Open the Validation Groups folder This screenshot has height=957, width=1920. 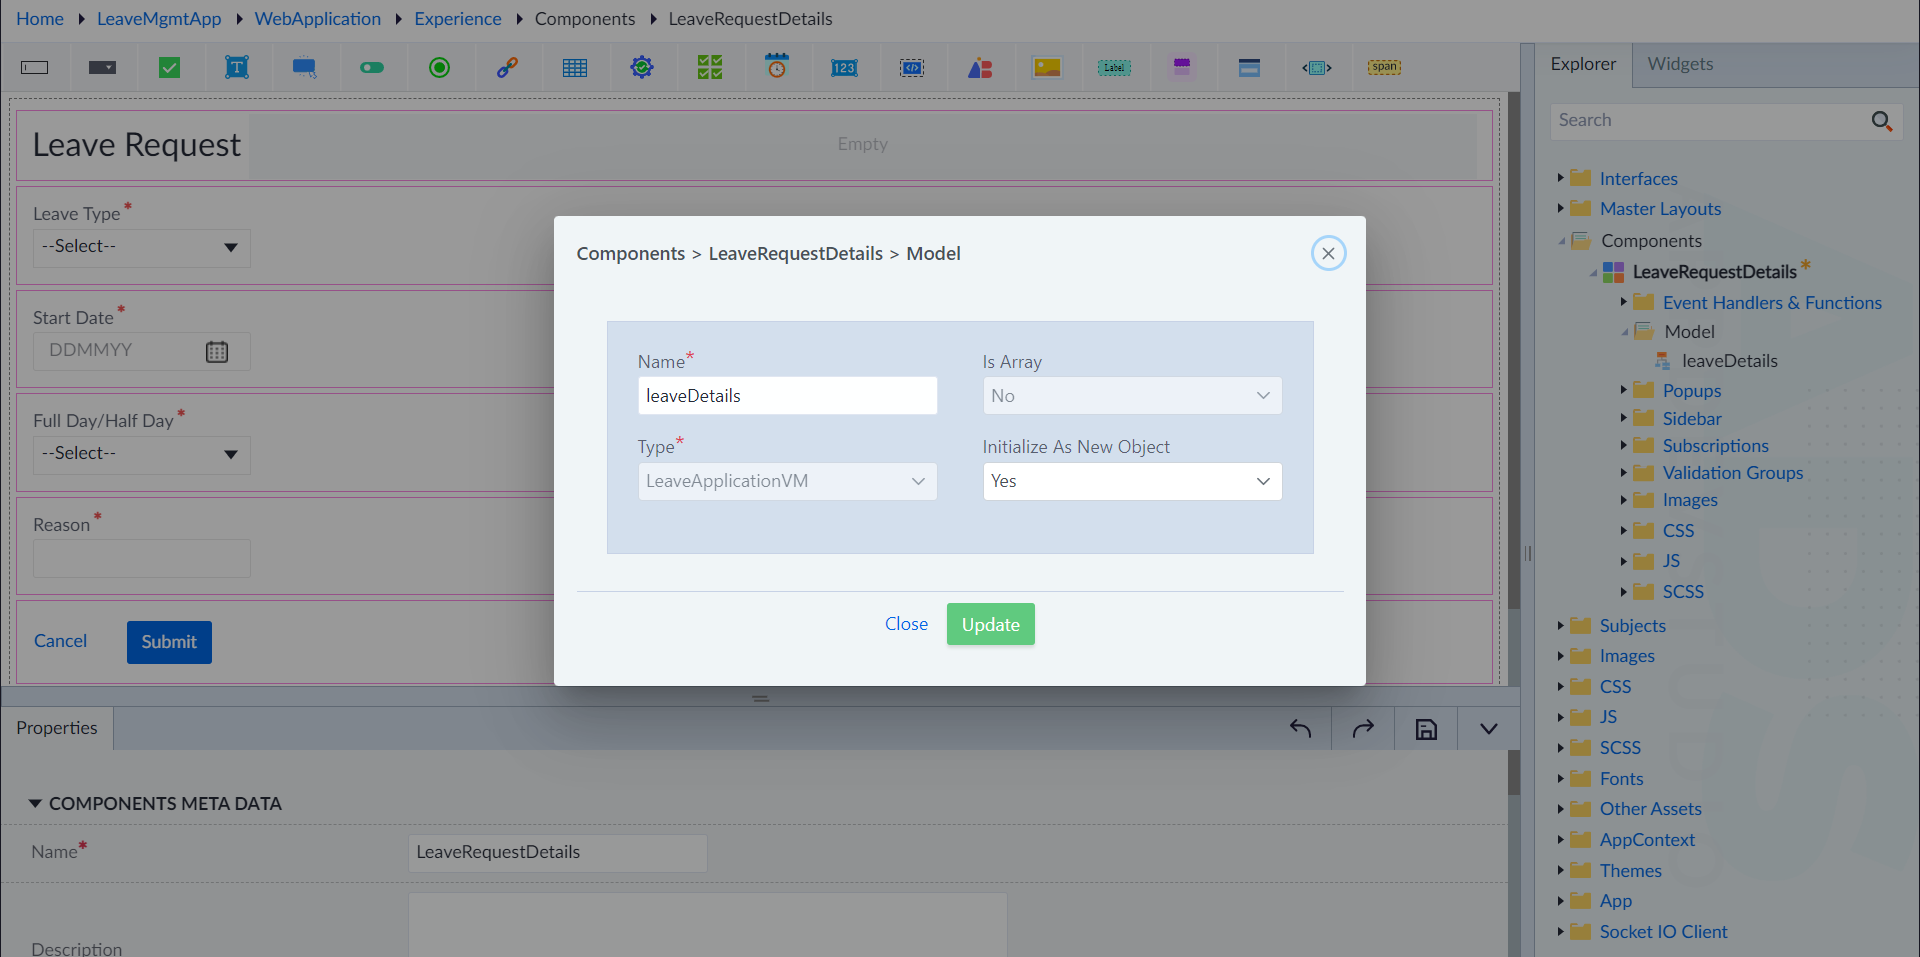click(x=1732, y=473)
